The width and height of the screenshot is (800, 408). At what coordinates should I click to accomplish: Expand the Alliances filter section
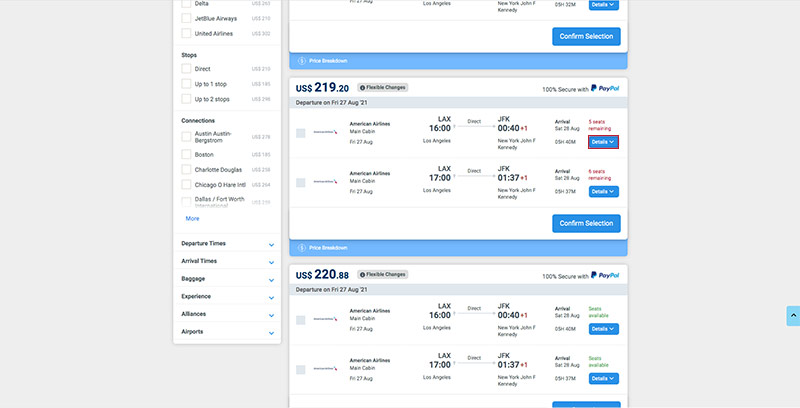pyautogui.click(x=227, y=314)
